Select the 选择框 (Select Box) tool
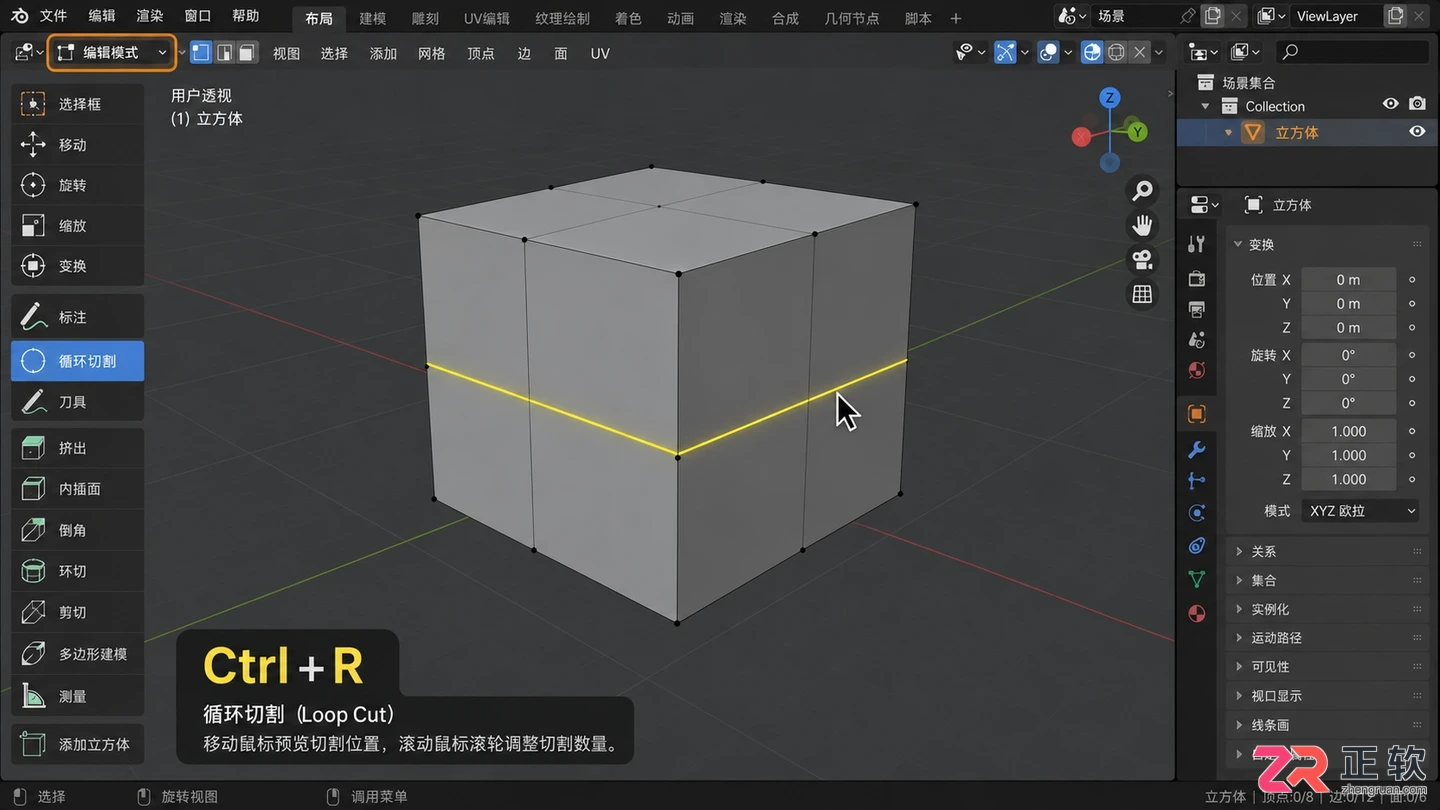 tap(77, 104)
